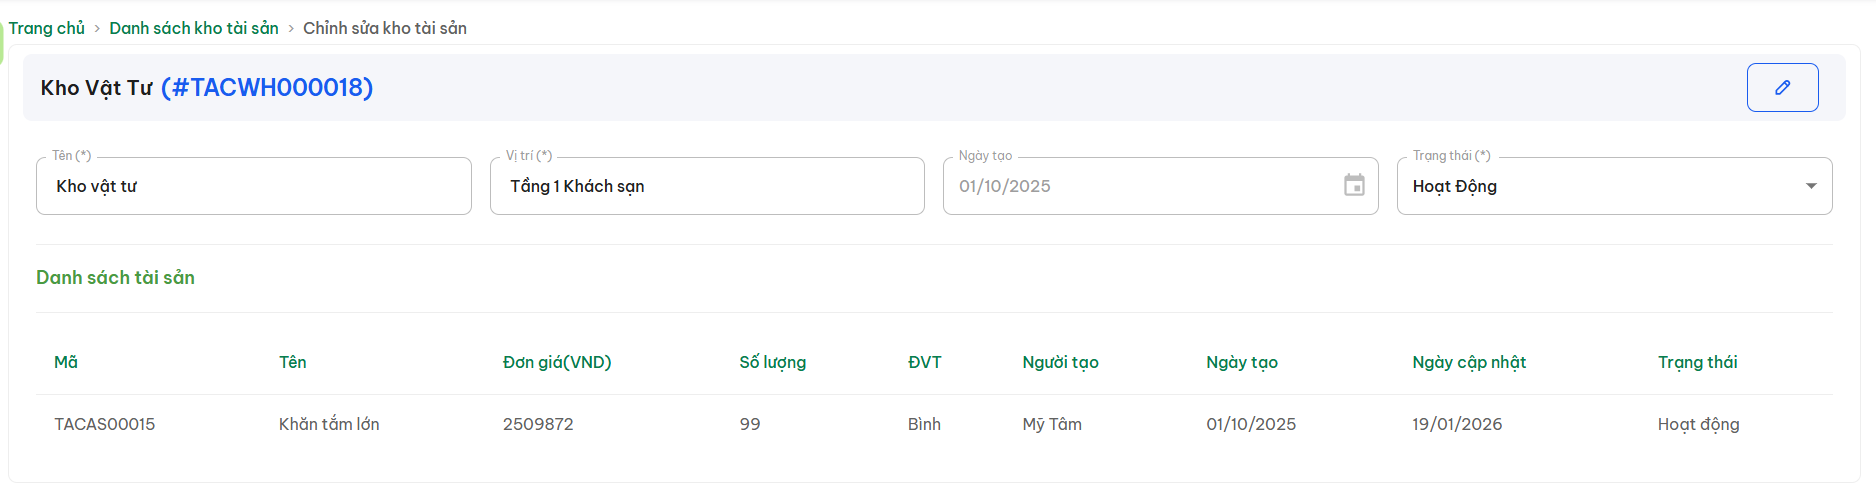Expand the Trạng thái dropdown arrow

pos(1811,186)
